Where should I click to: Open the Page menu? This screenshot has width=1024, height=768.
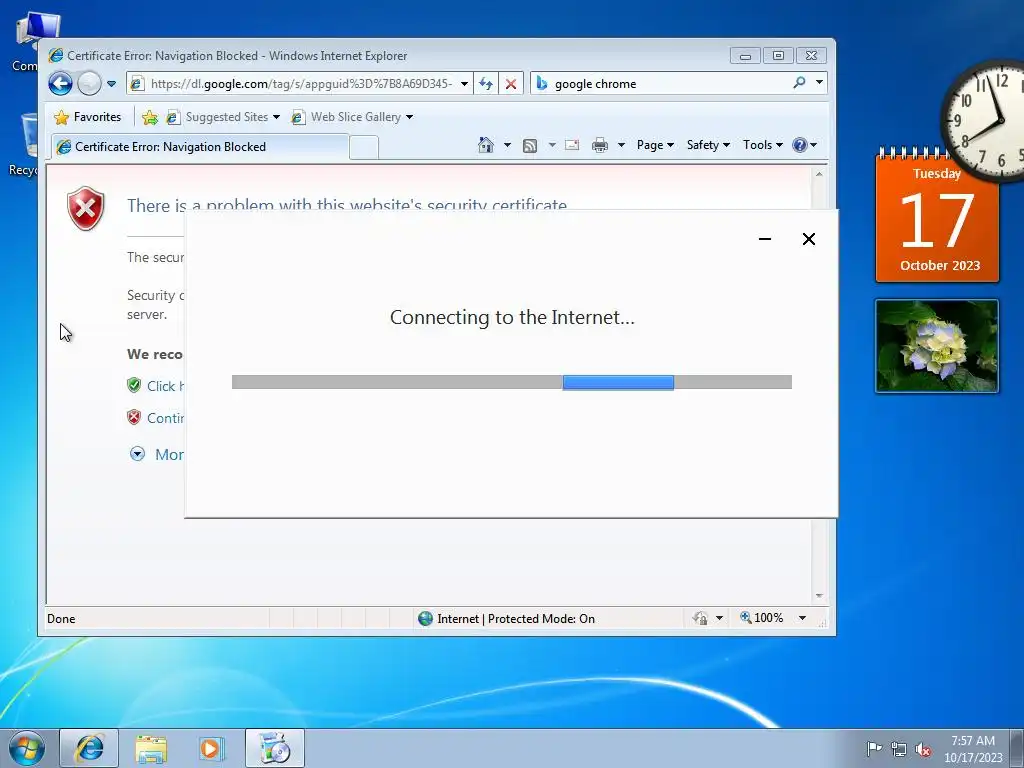pos(655,145)
